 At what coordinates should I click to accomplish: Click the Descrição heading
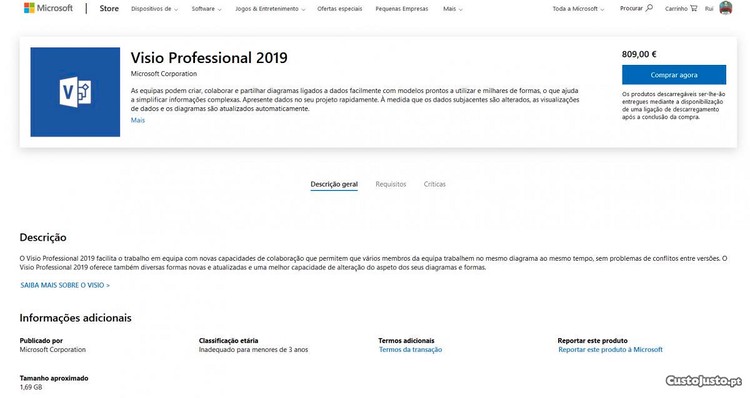click(43, 237)
